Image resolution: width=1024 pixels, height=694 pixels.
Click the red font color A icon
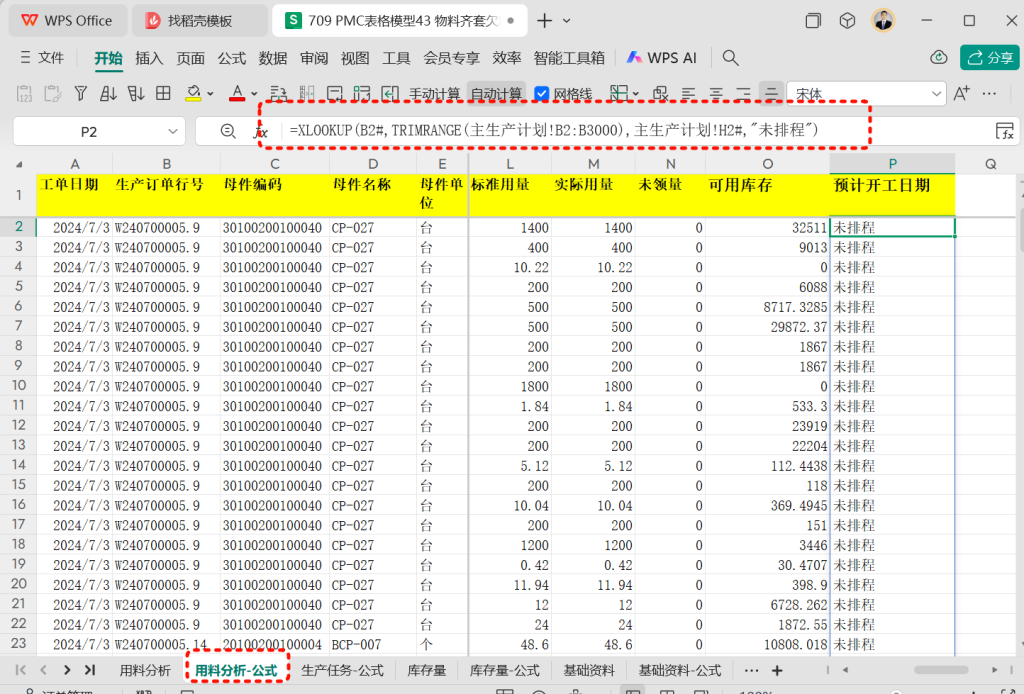coord(237,93)
